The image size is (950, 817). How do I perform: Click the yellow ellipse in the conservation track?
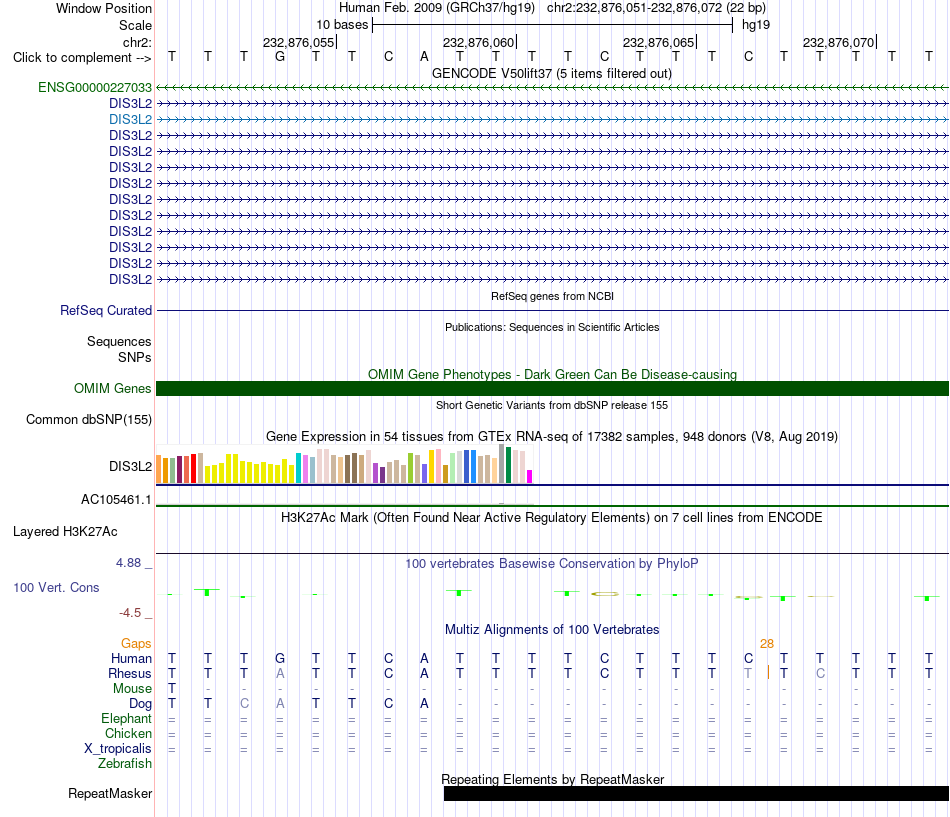605,594
